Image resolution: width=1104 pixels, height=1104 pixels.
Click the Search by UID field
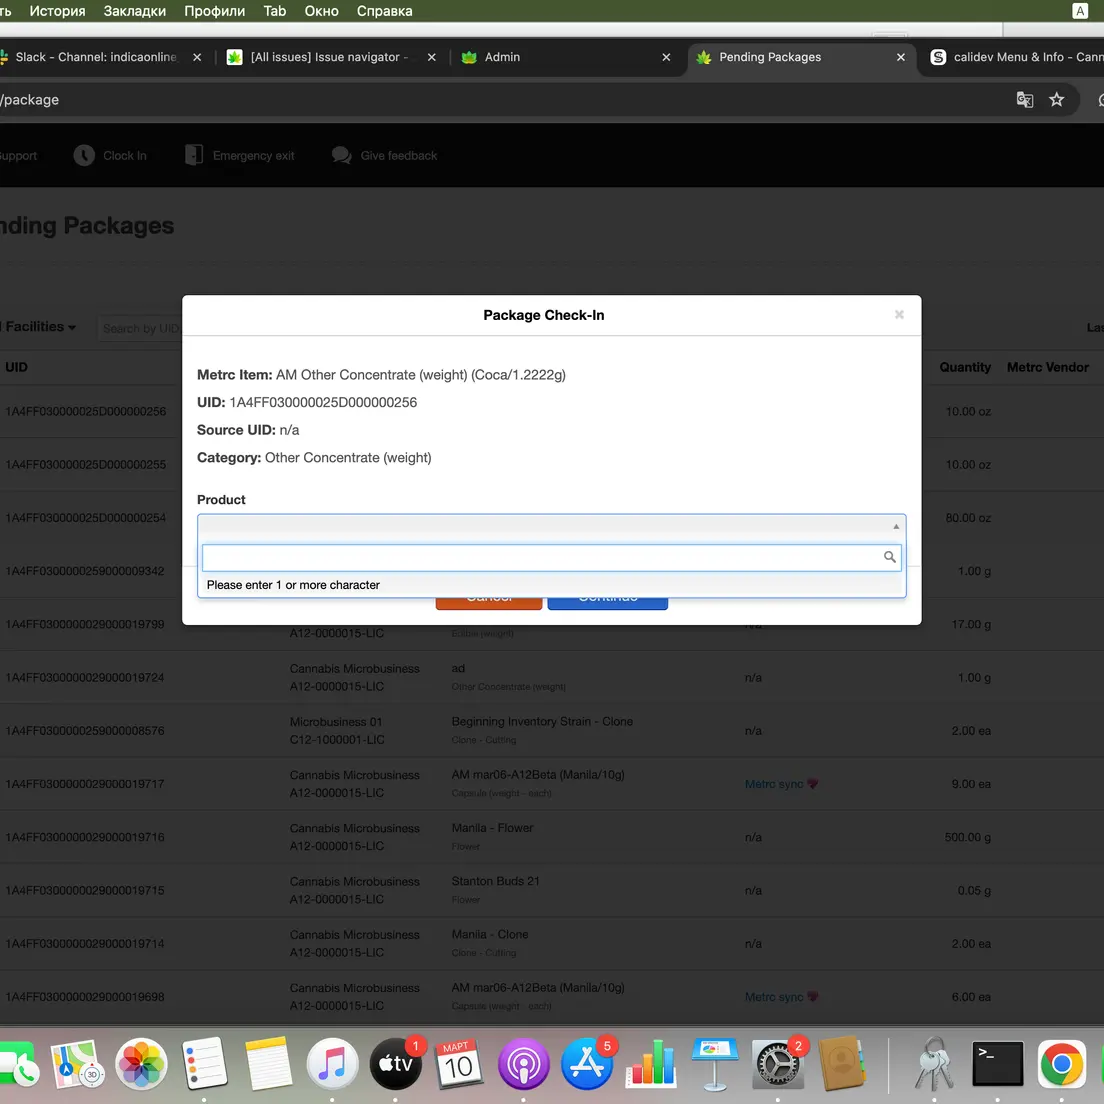(139, 328)
